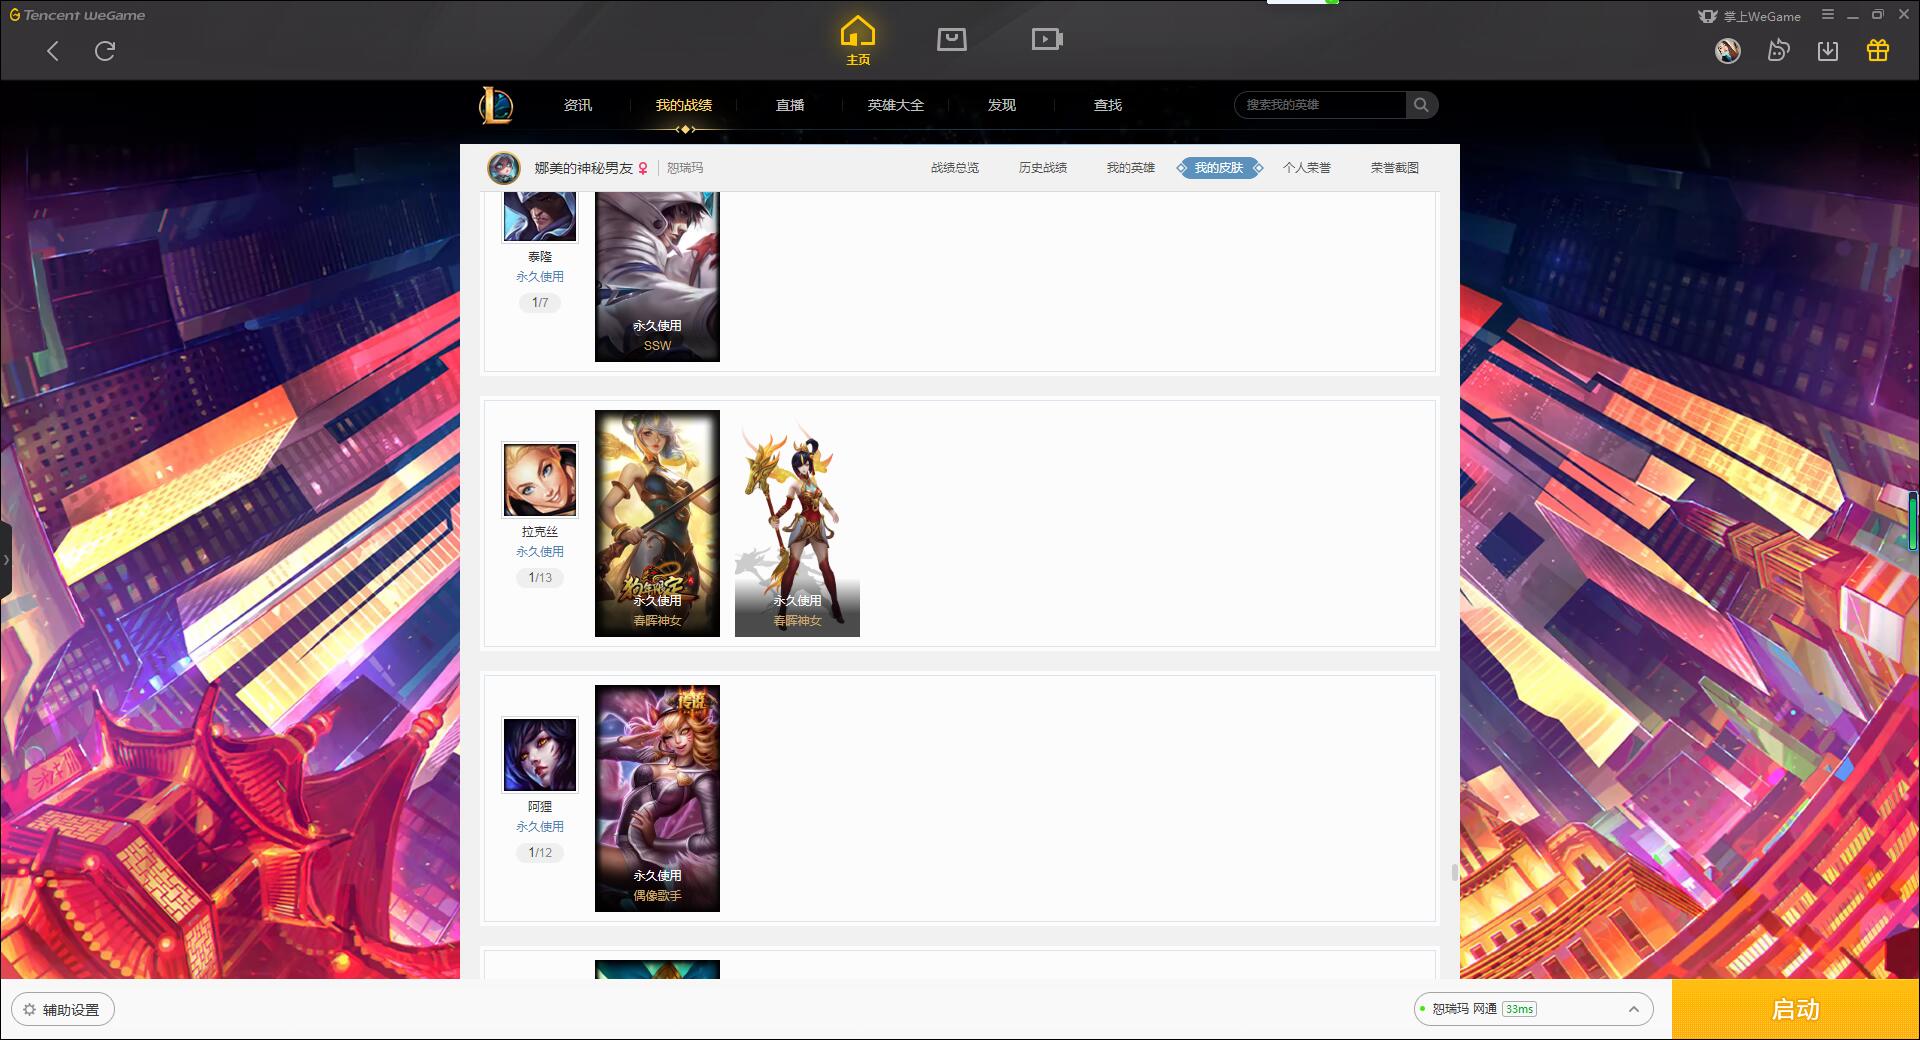Click 永久使用 under 阿狸
1920x1040 pixels.
[540, 827]
